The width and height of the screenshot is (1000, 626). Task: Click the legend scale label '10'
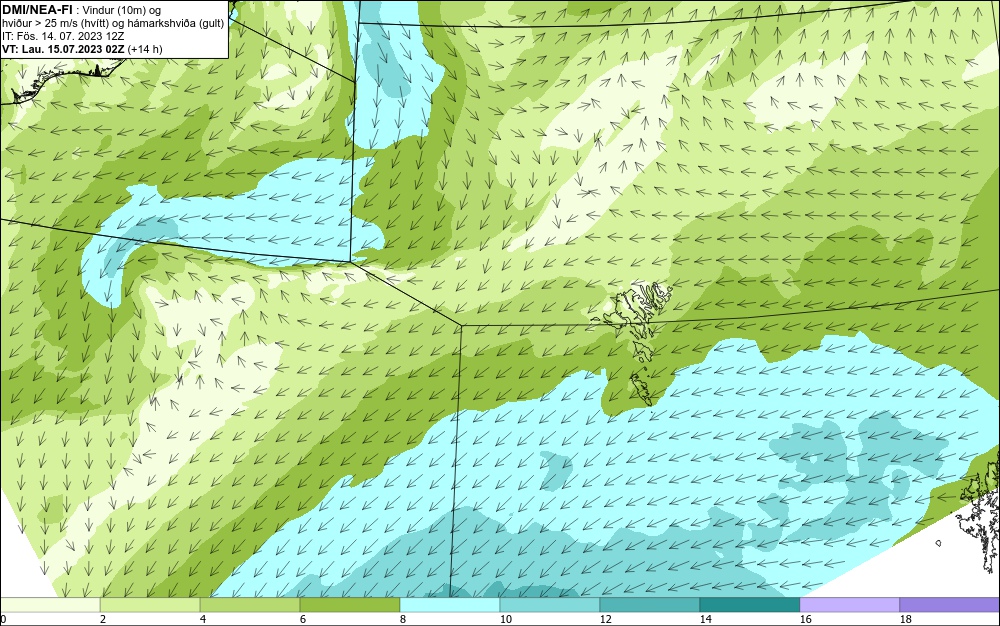pos(506,619)
